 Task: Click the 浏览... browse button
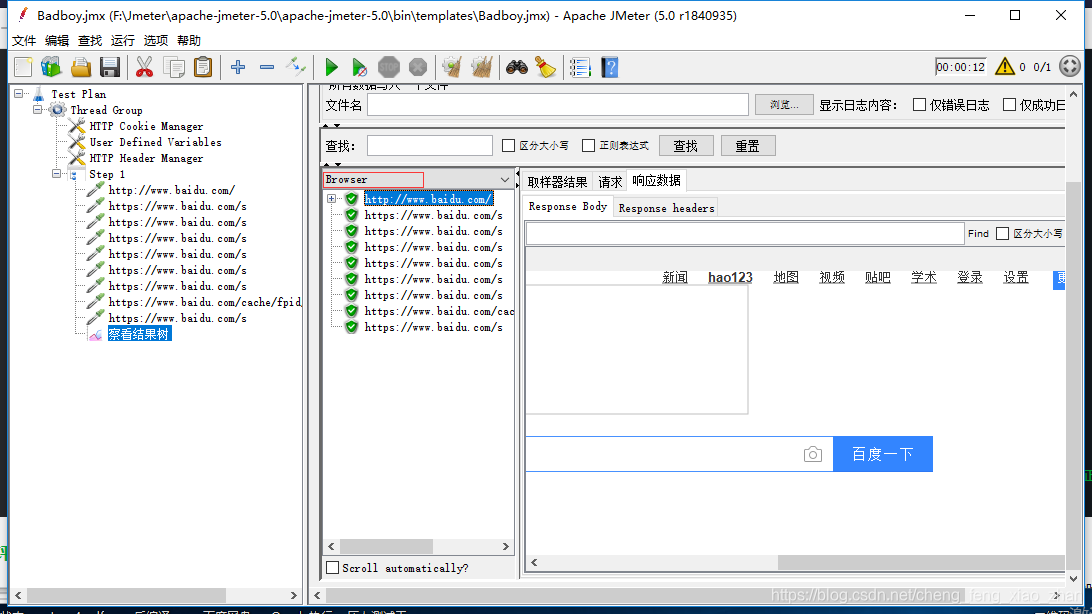784,104
